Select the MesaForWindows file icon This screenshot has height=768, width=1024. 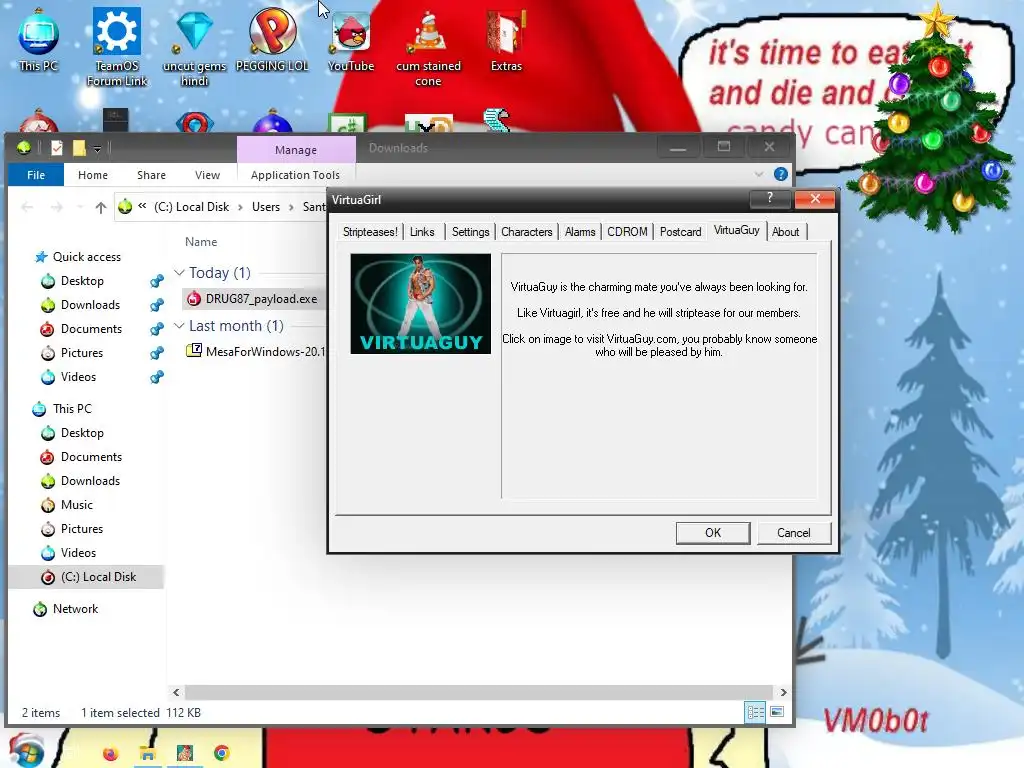coord(194,351)
